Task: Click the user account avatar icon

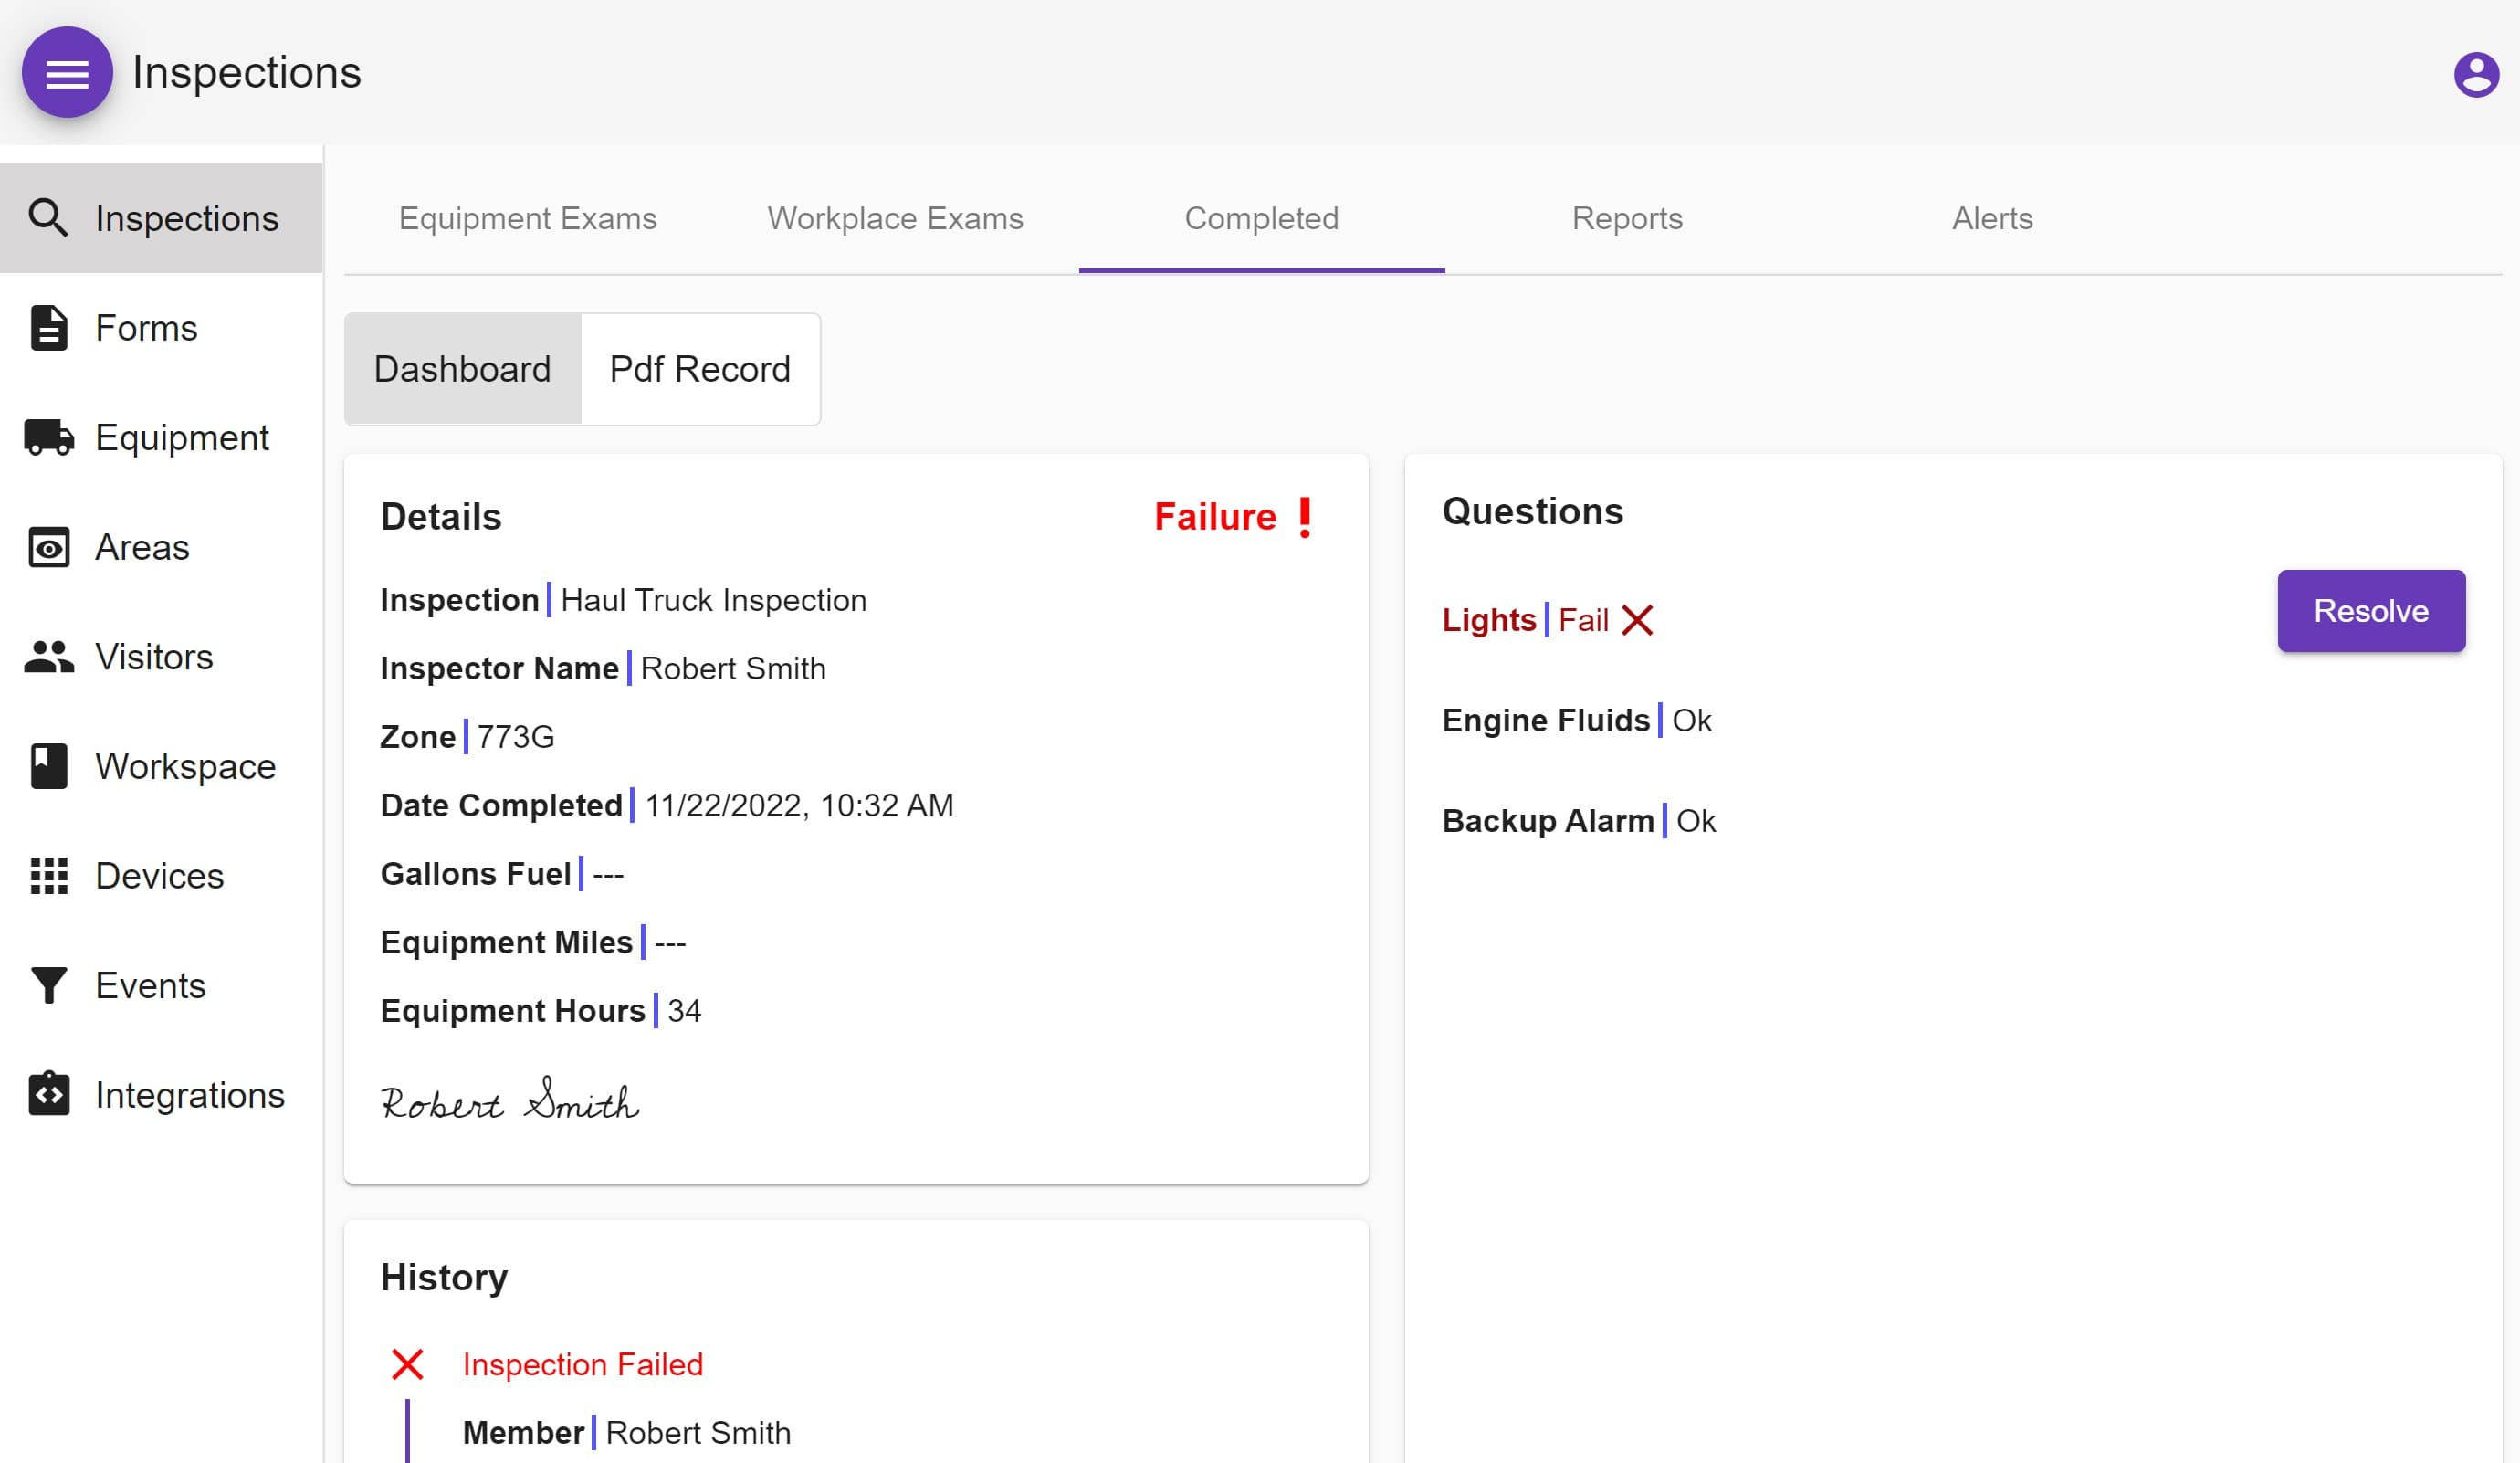Action: pos(2476,74)
